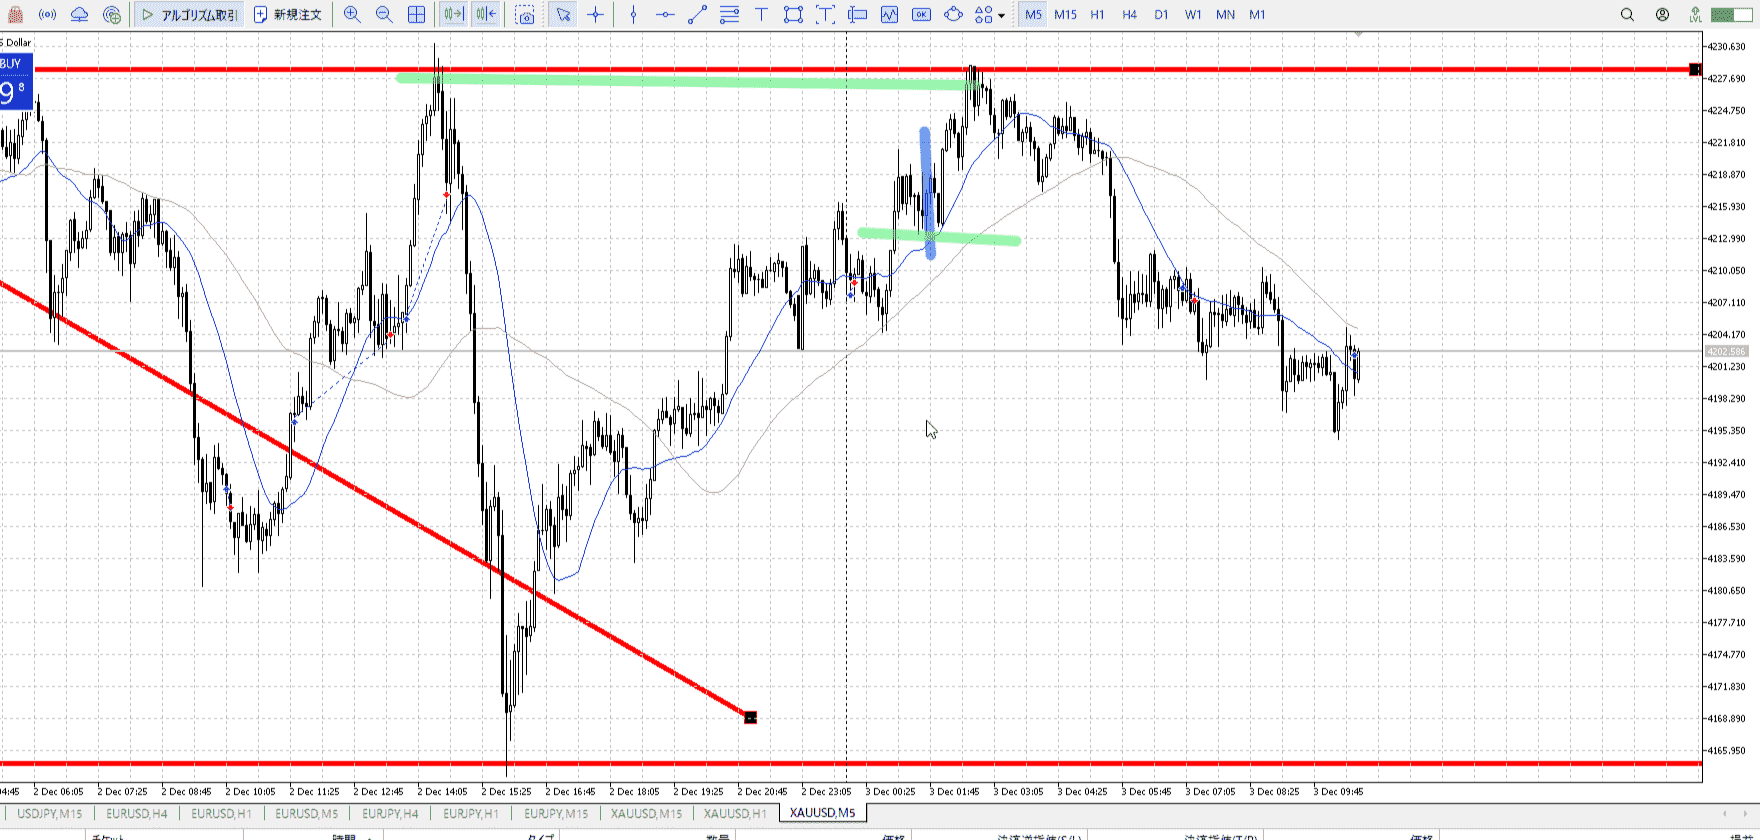Switch timeframe to H4
Image resolution: width=1760 pixels, height=840 pixels.
1129,15
